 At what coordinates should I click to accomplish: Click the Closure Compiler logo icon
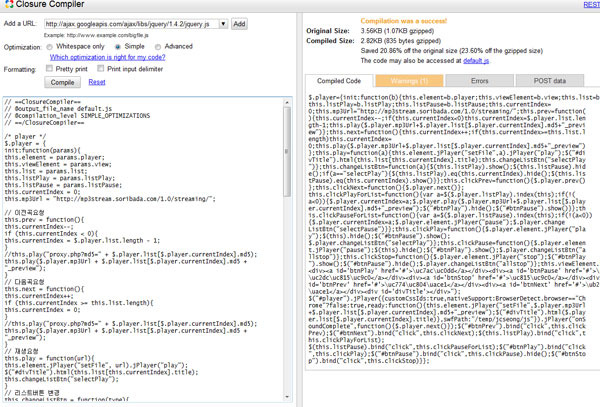coord(9,4)
